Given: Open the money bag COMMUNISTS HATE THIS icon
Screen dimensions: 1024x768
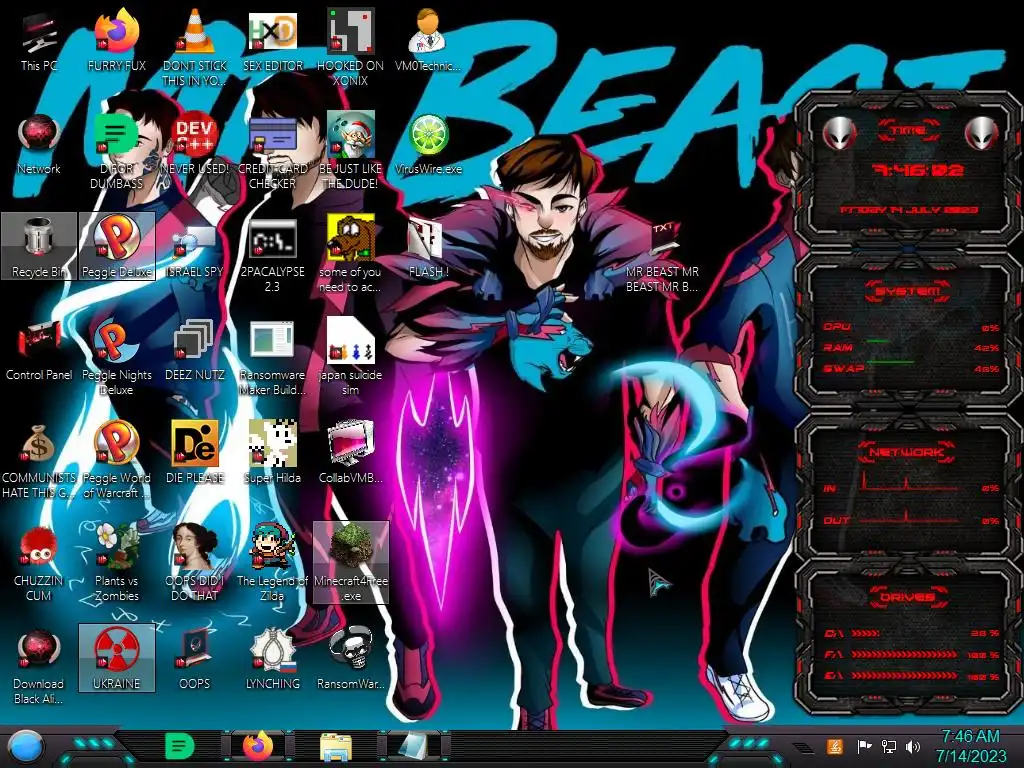Looking at the screenshot, I should pos(39,460).
